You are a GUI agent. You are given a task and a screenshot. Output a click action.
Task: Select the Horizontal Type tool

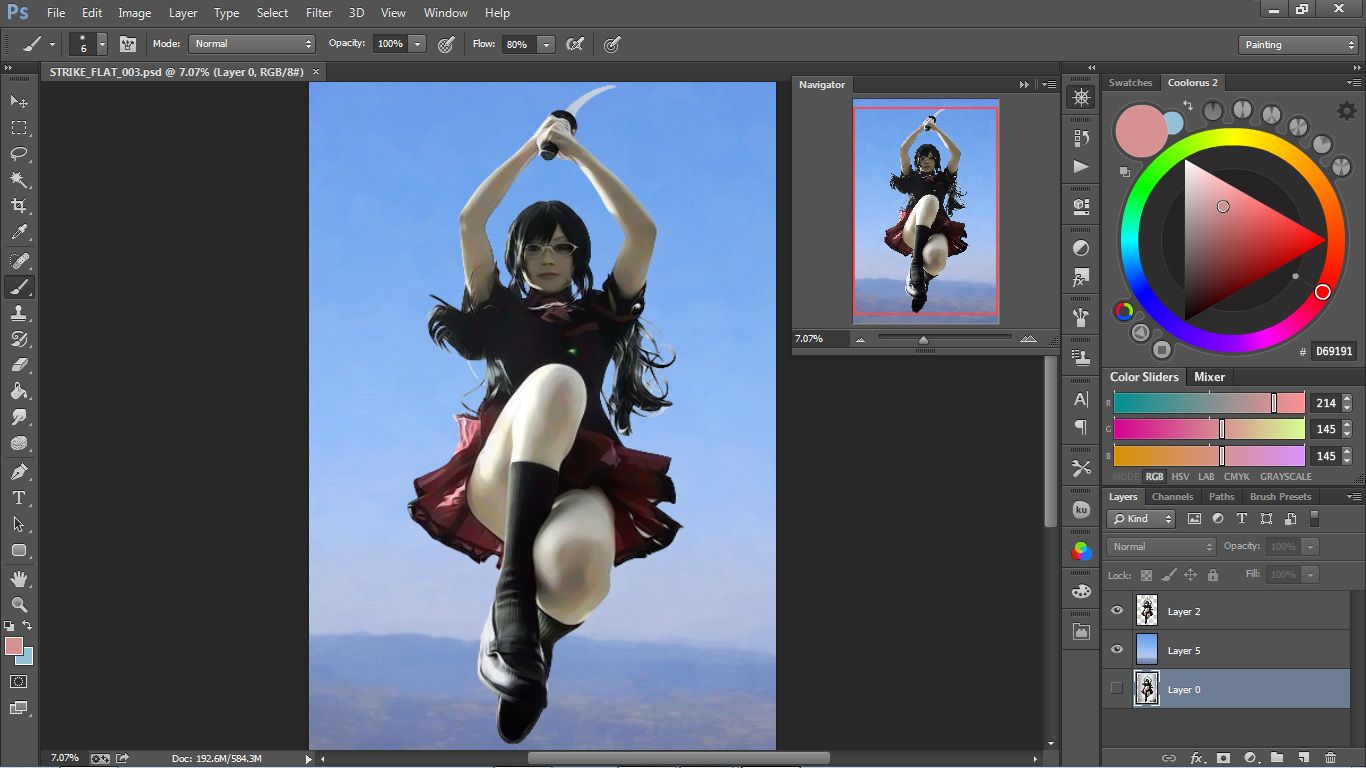pyautogui.click(x=19, y=497)
